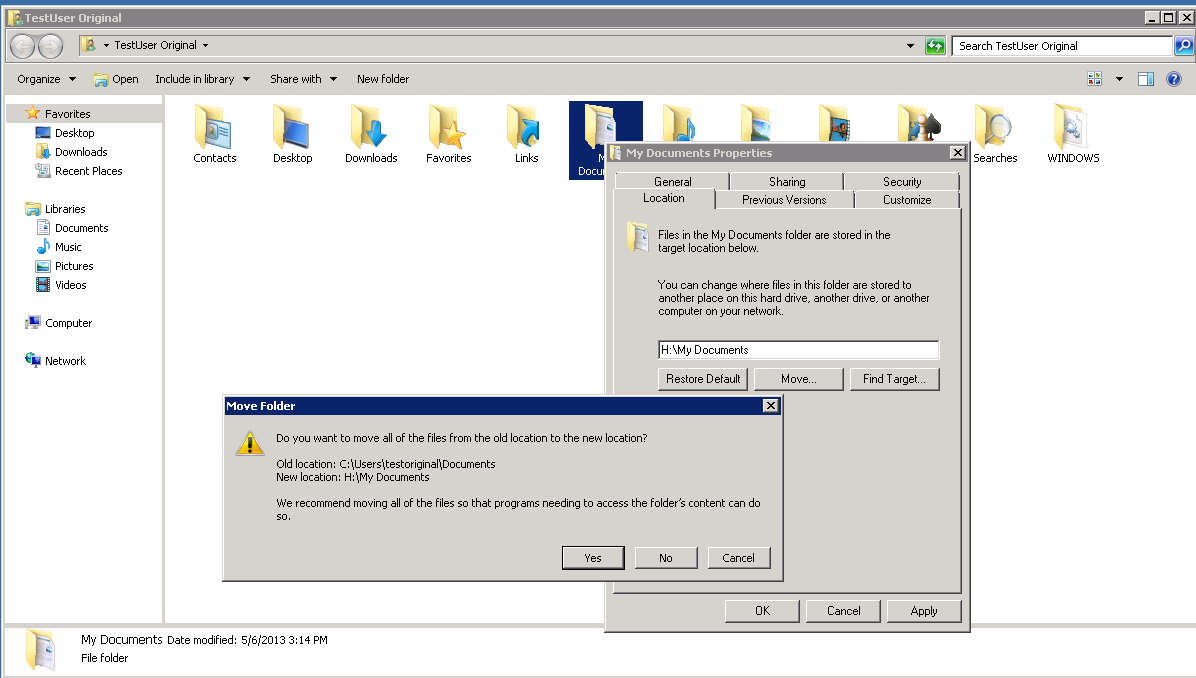The width and height of the screenshot is (1196, 678).
Task: Select the Saved Games folder icon
Action: tap(918, 122)
